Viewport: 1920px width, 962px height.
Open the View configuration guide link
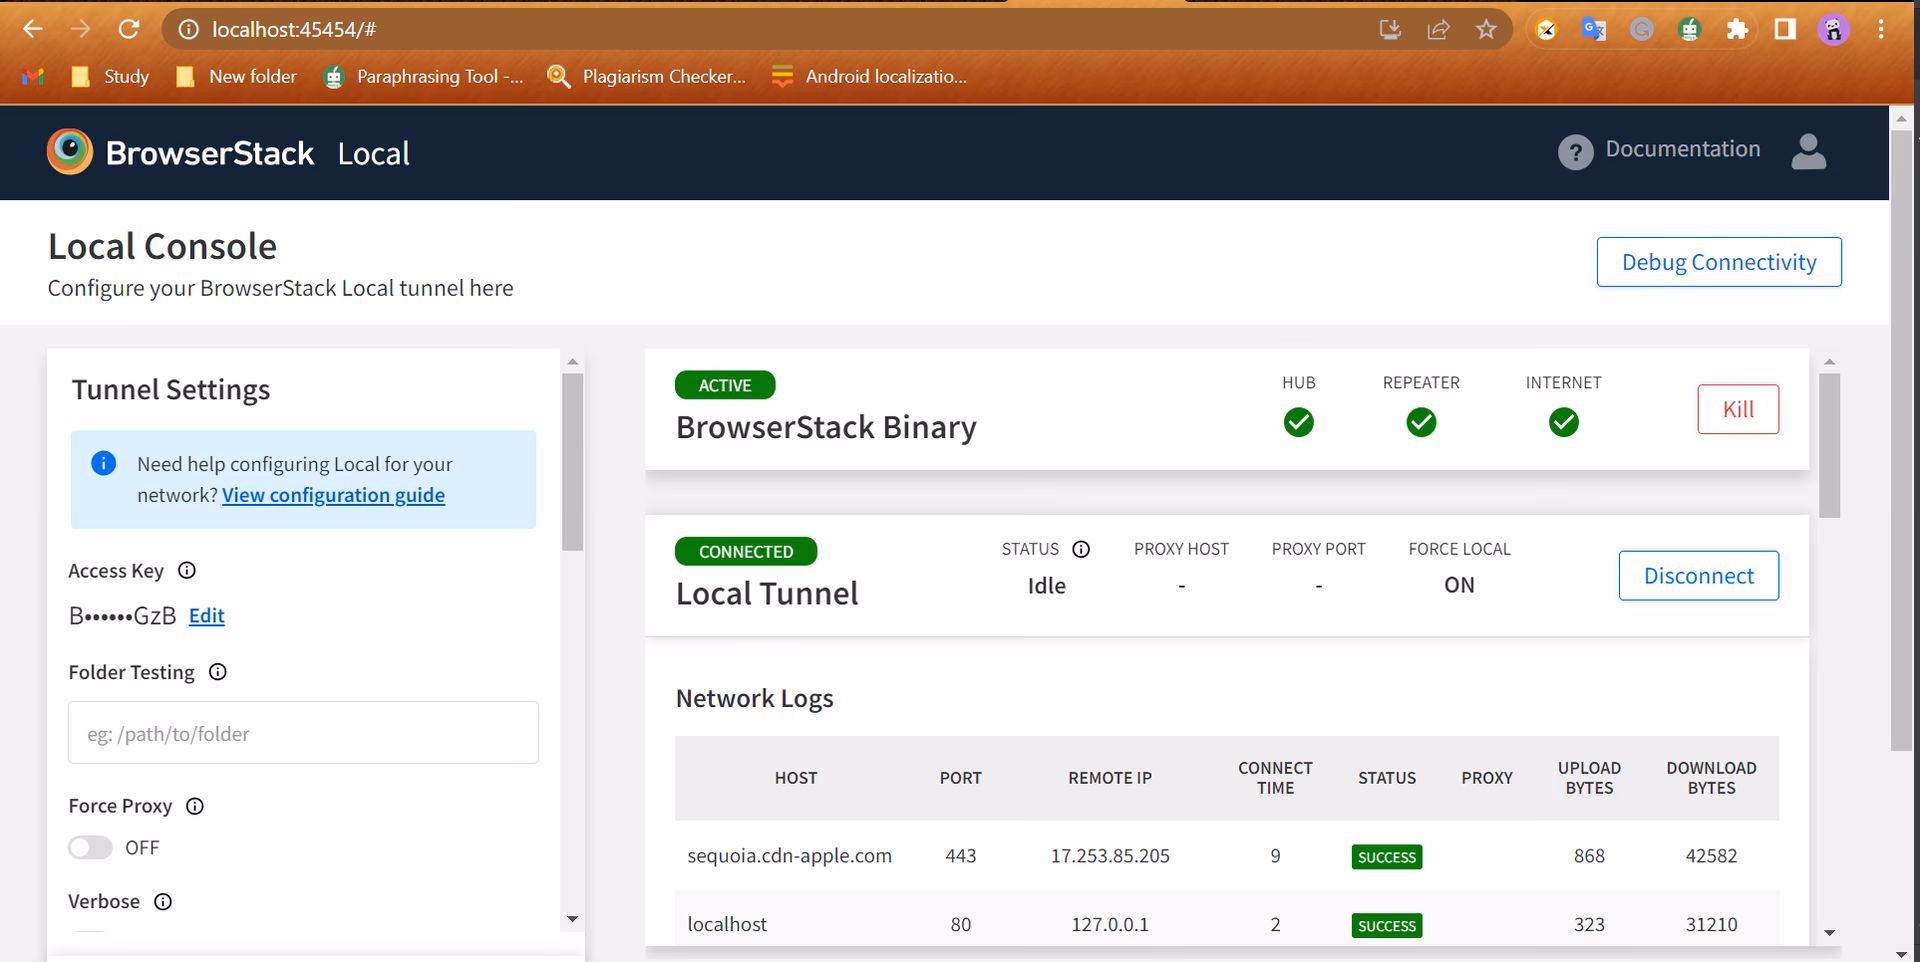pos(334,494)
